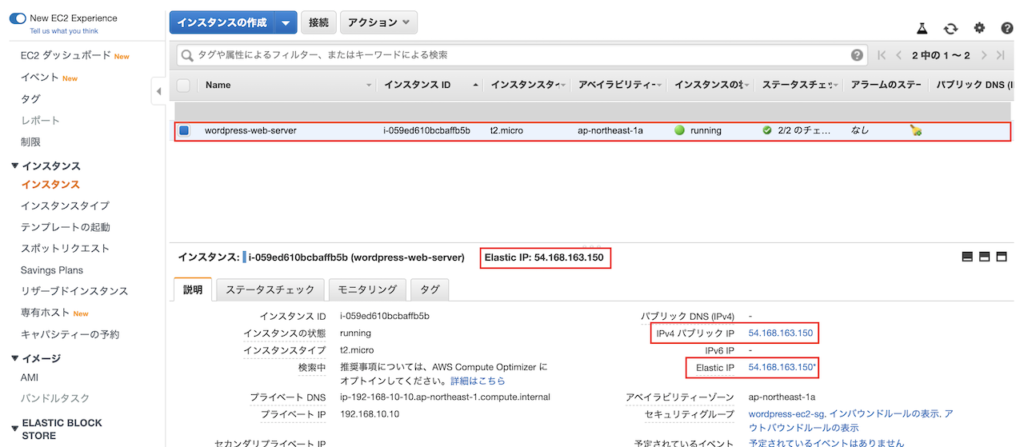The image size is (1024, 447).
Task: Open the モニタリング tab
Action: coord(367,290)
